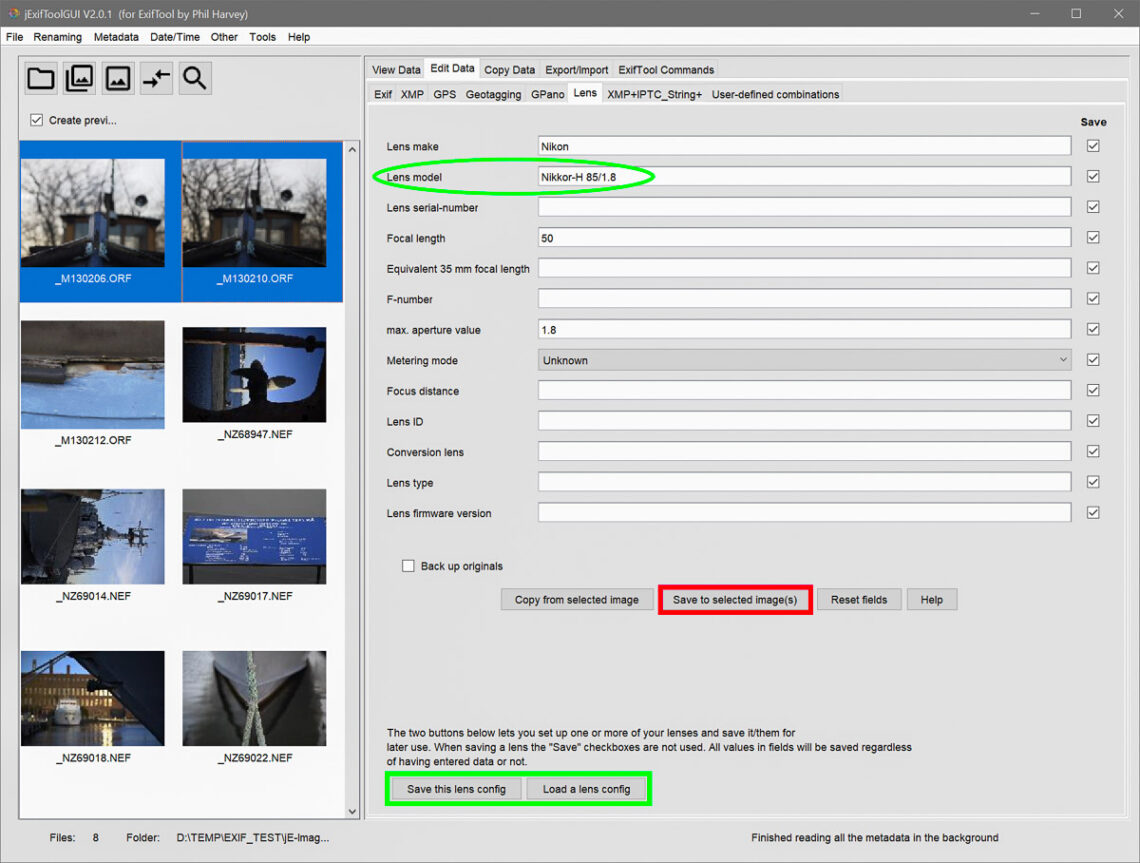Open the Metadata menu
Viewport: 1140px width, 863px height.
[x=116, y=37]
